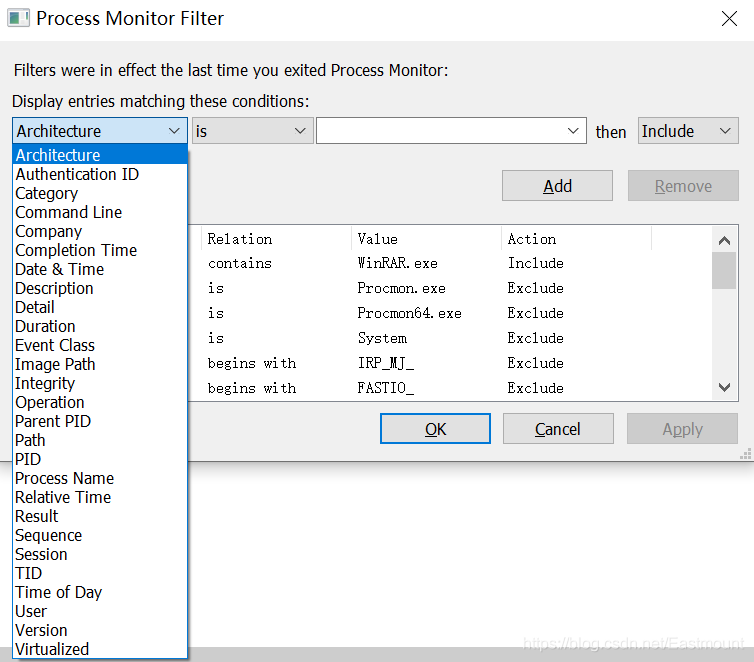Screen dimensions: 754x662
Task: Click the OK button
Action: coord(435,429)
